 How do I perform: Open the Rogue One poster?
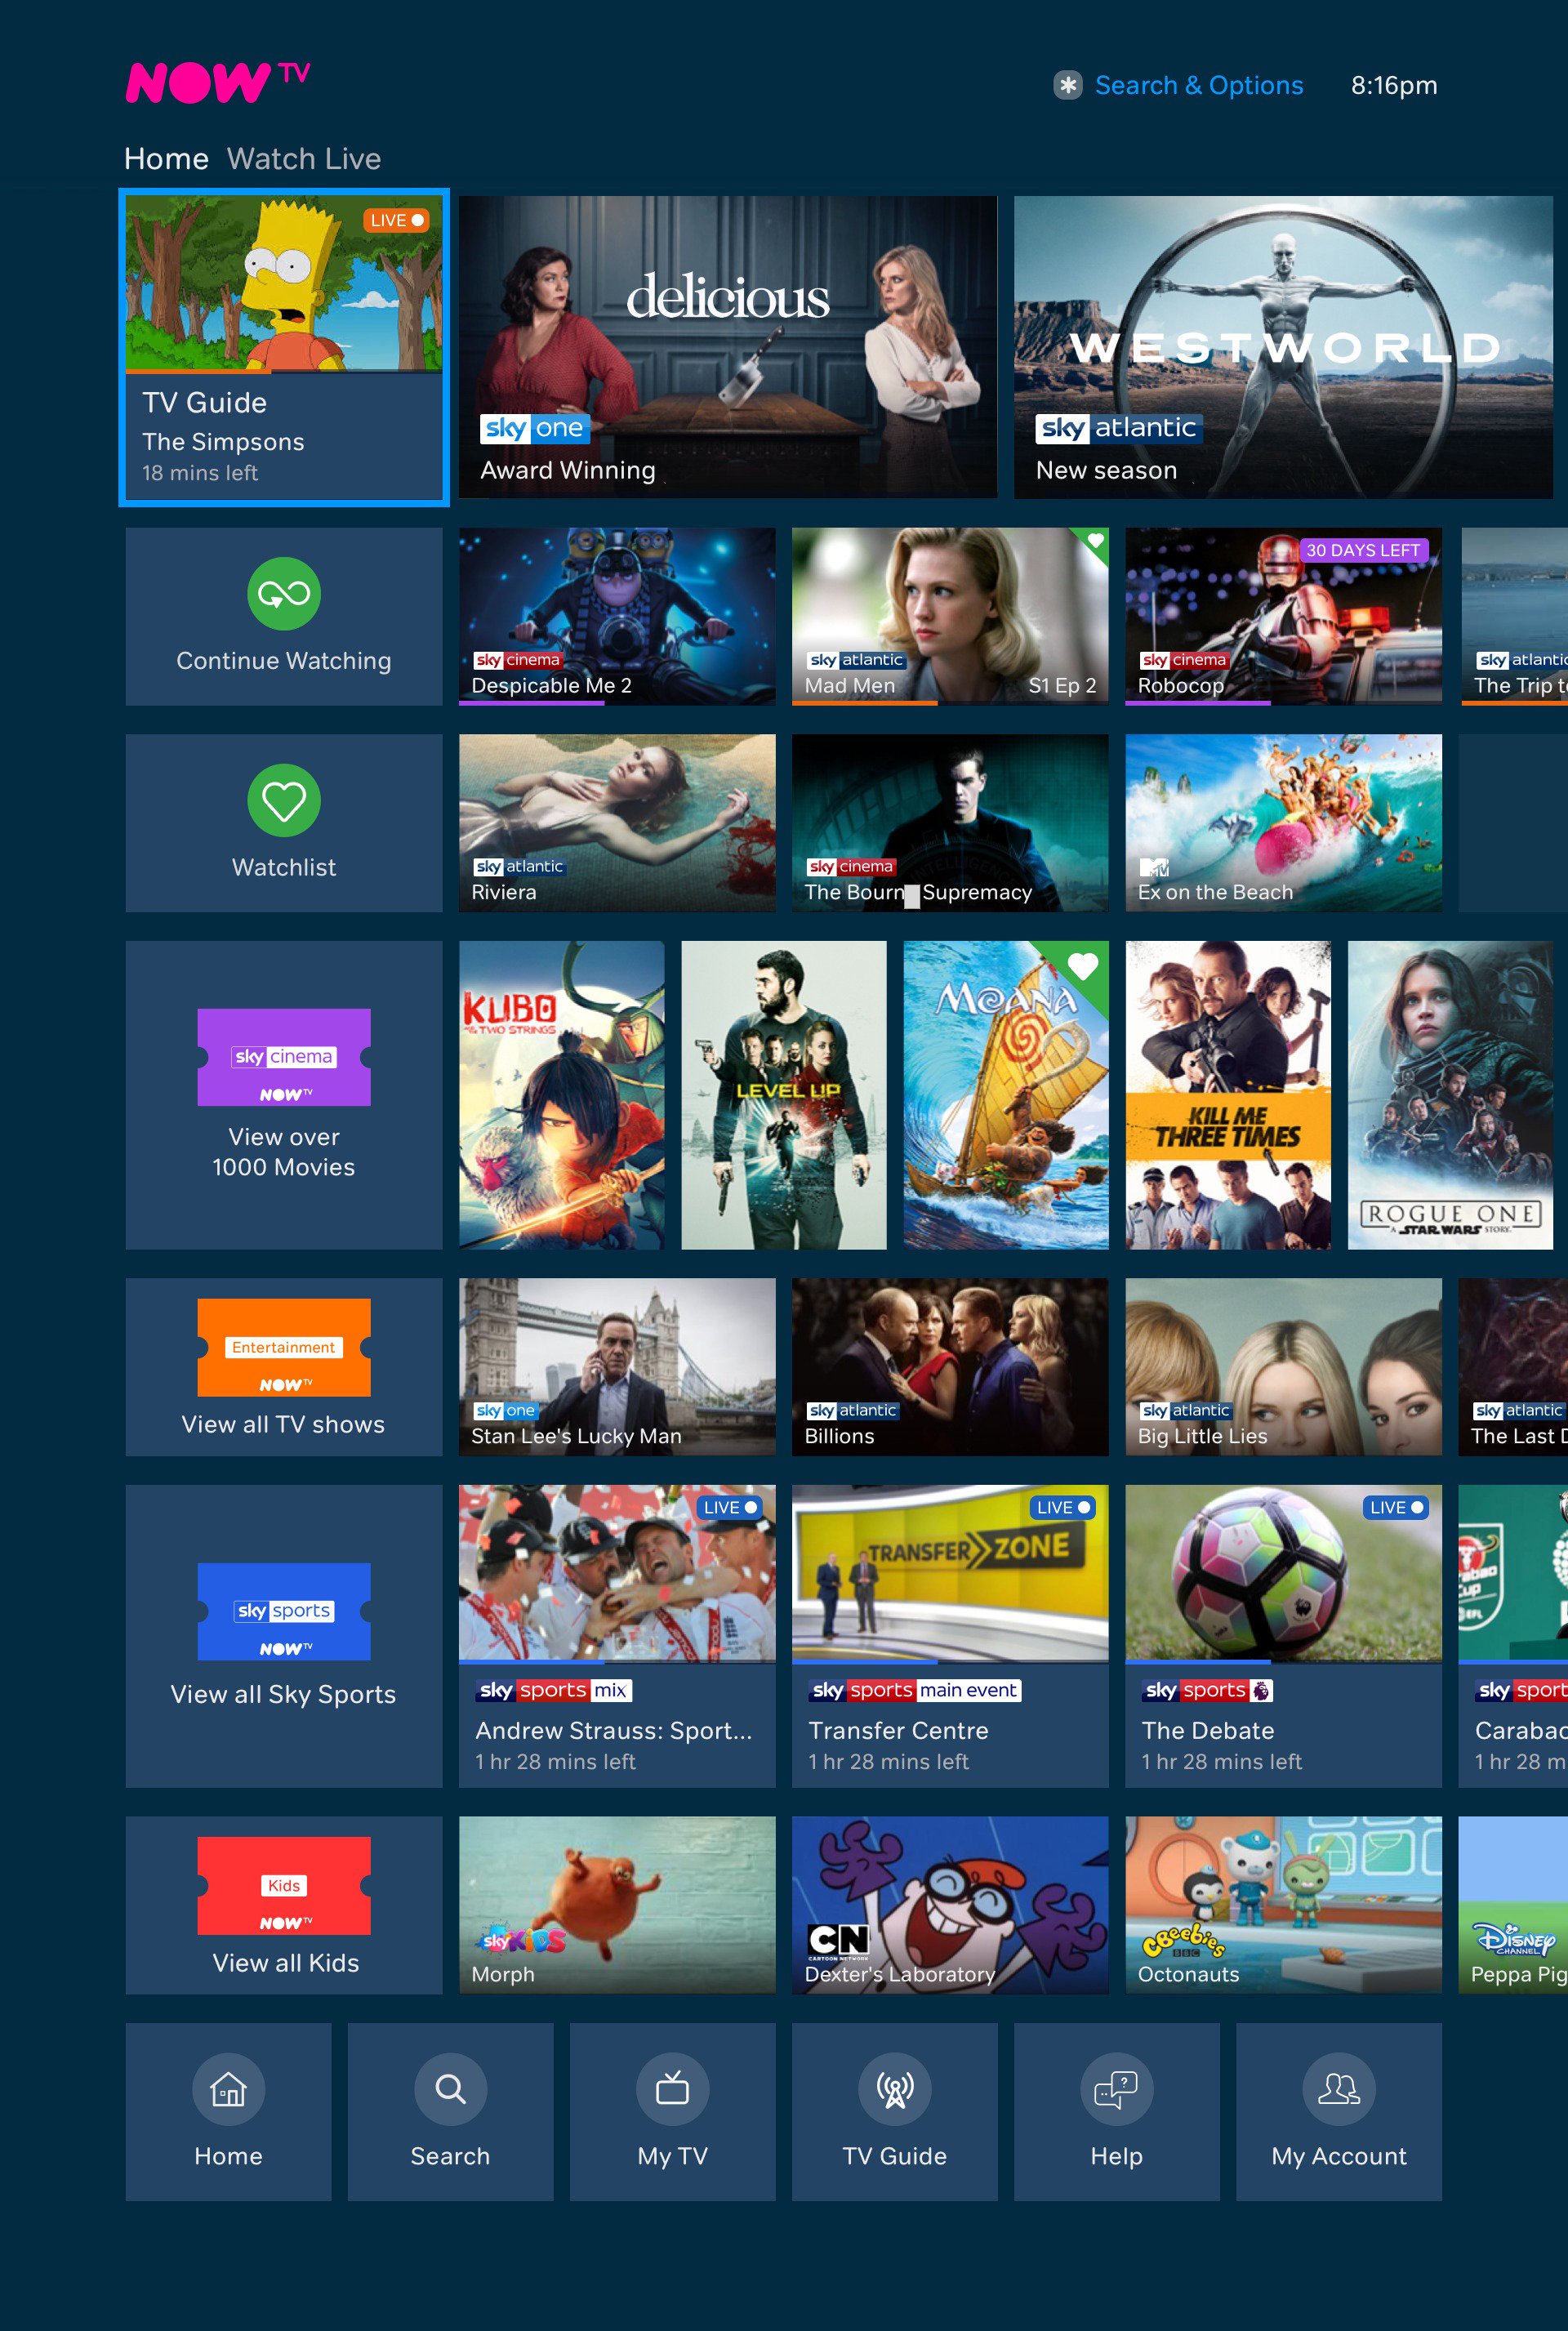tap(1450, 1095)
